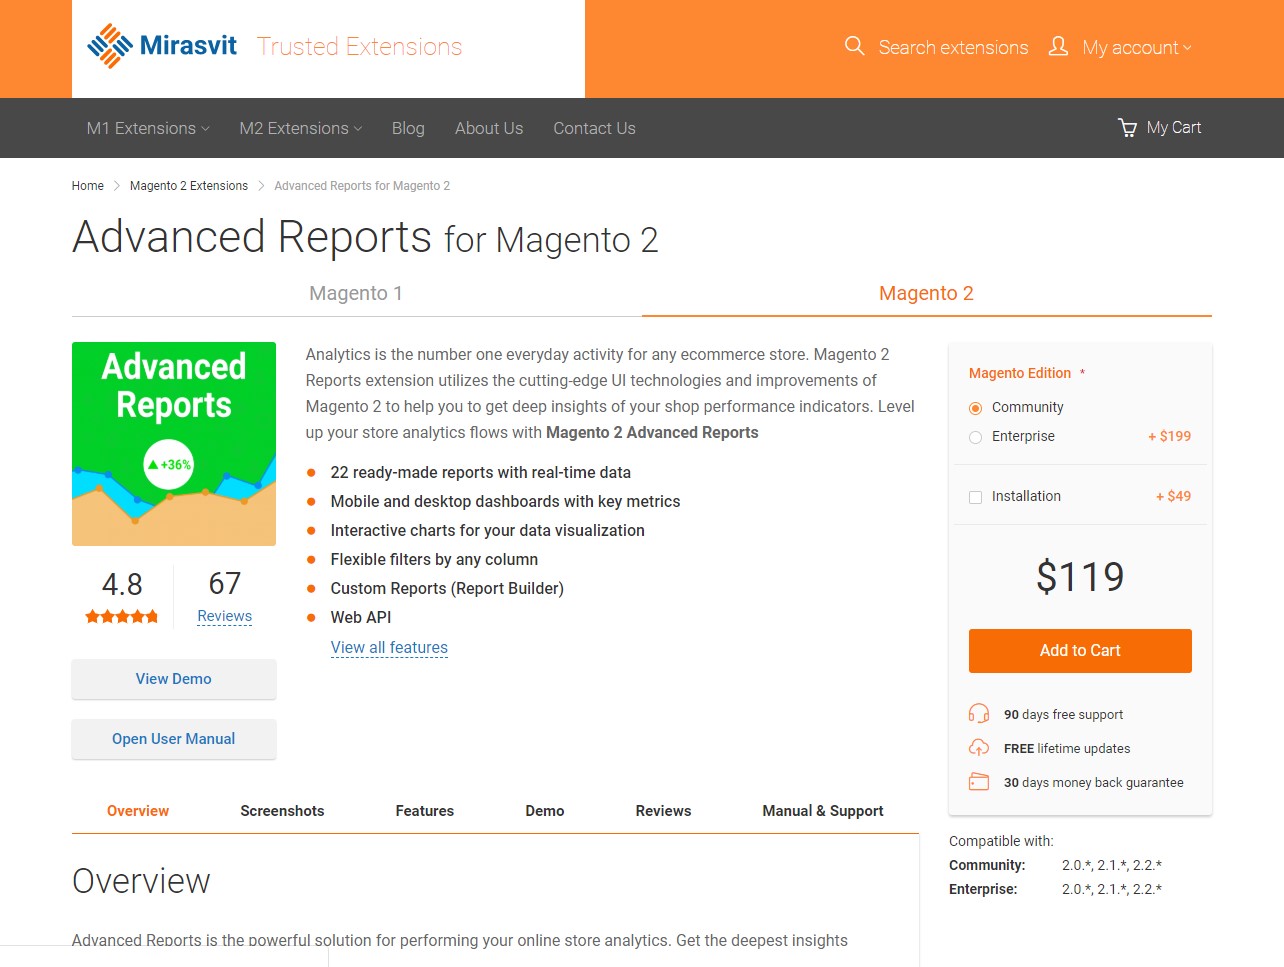
Task: Follow the View all features link
Action: [x=389, y=648]
